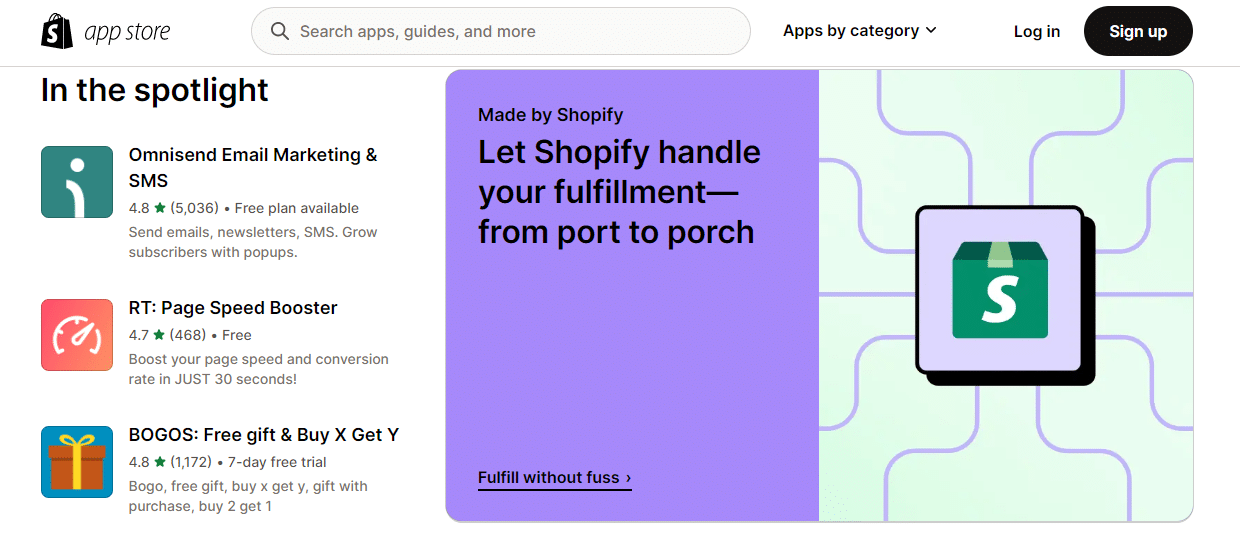Image resolution: width=1240 pixels, height=548 pixels.
Task: Click the app store wordmark text
Action: (x=127, y=32)
